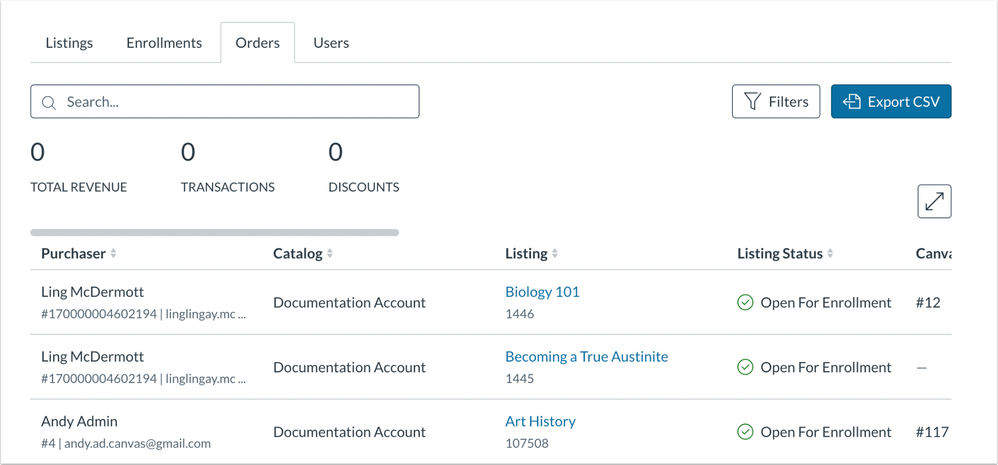Sort by Listing Status column arrows
This screenshot has height=465, width=998.
coord(829,254)
